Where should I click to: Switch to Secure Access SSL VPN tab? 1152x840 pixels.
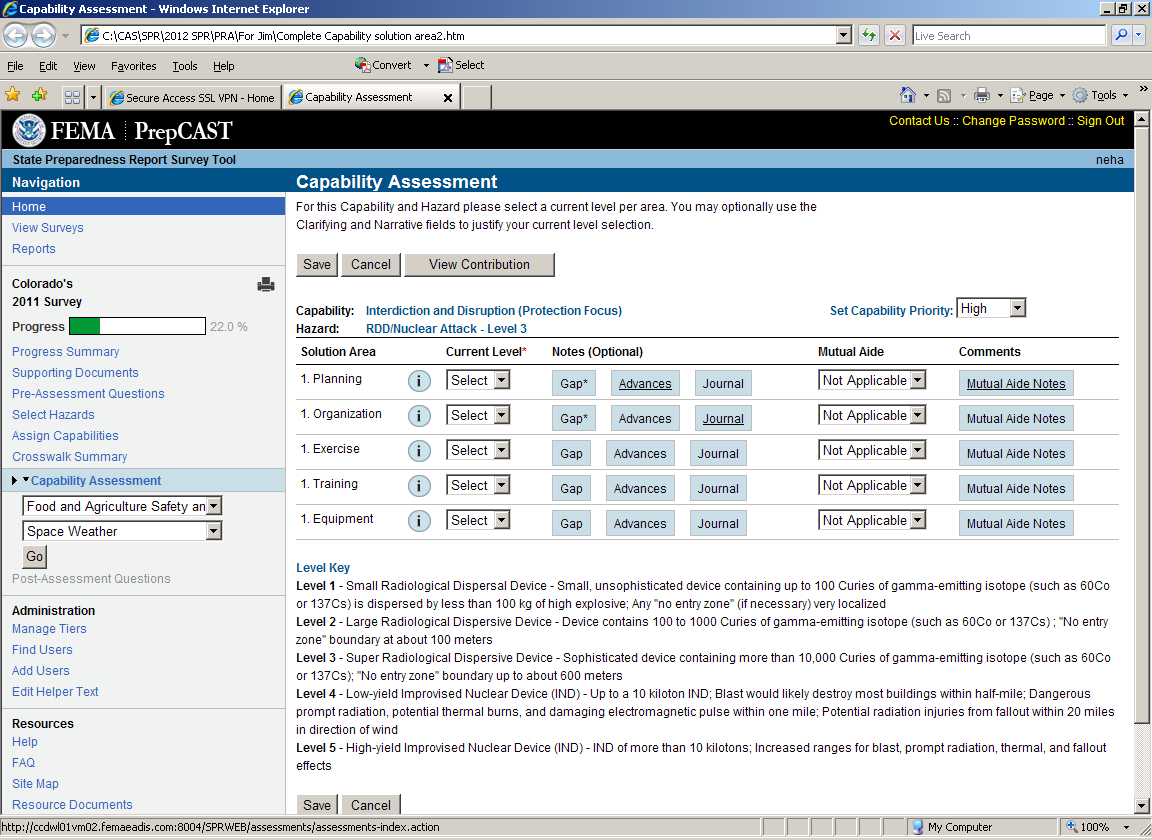click(192, 98)
